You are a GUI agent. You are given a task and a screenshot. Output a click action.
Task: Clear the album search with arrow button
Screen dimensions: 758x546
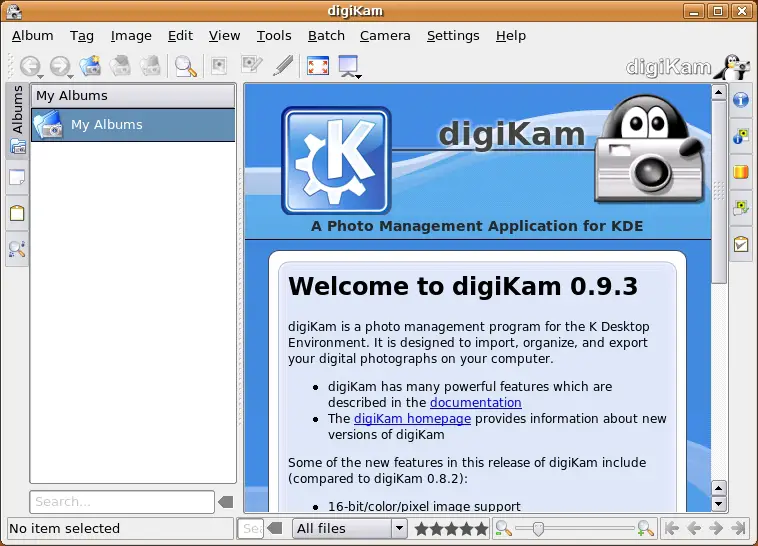click(x=226, y=502)
